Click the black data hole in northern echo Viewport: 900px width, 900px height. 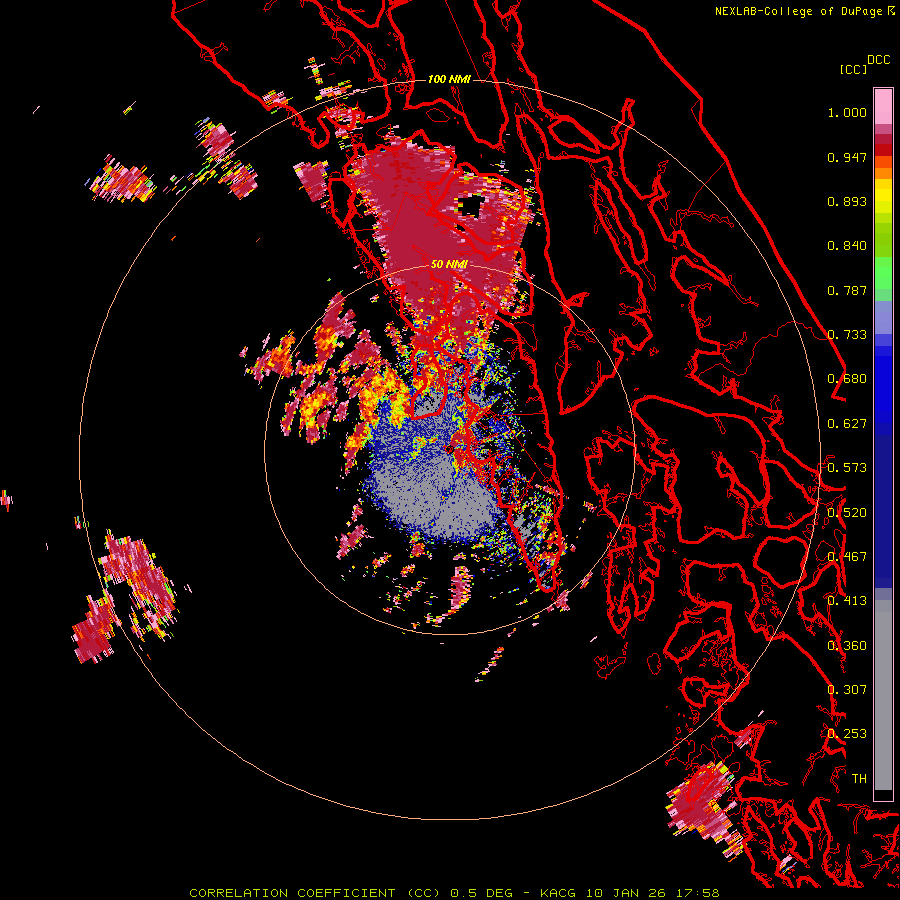[x=471, y=205]
